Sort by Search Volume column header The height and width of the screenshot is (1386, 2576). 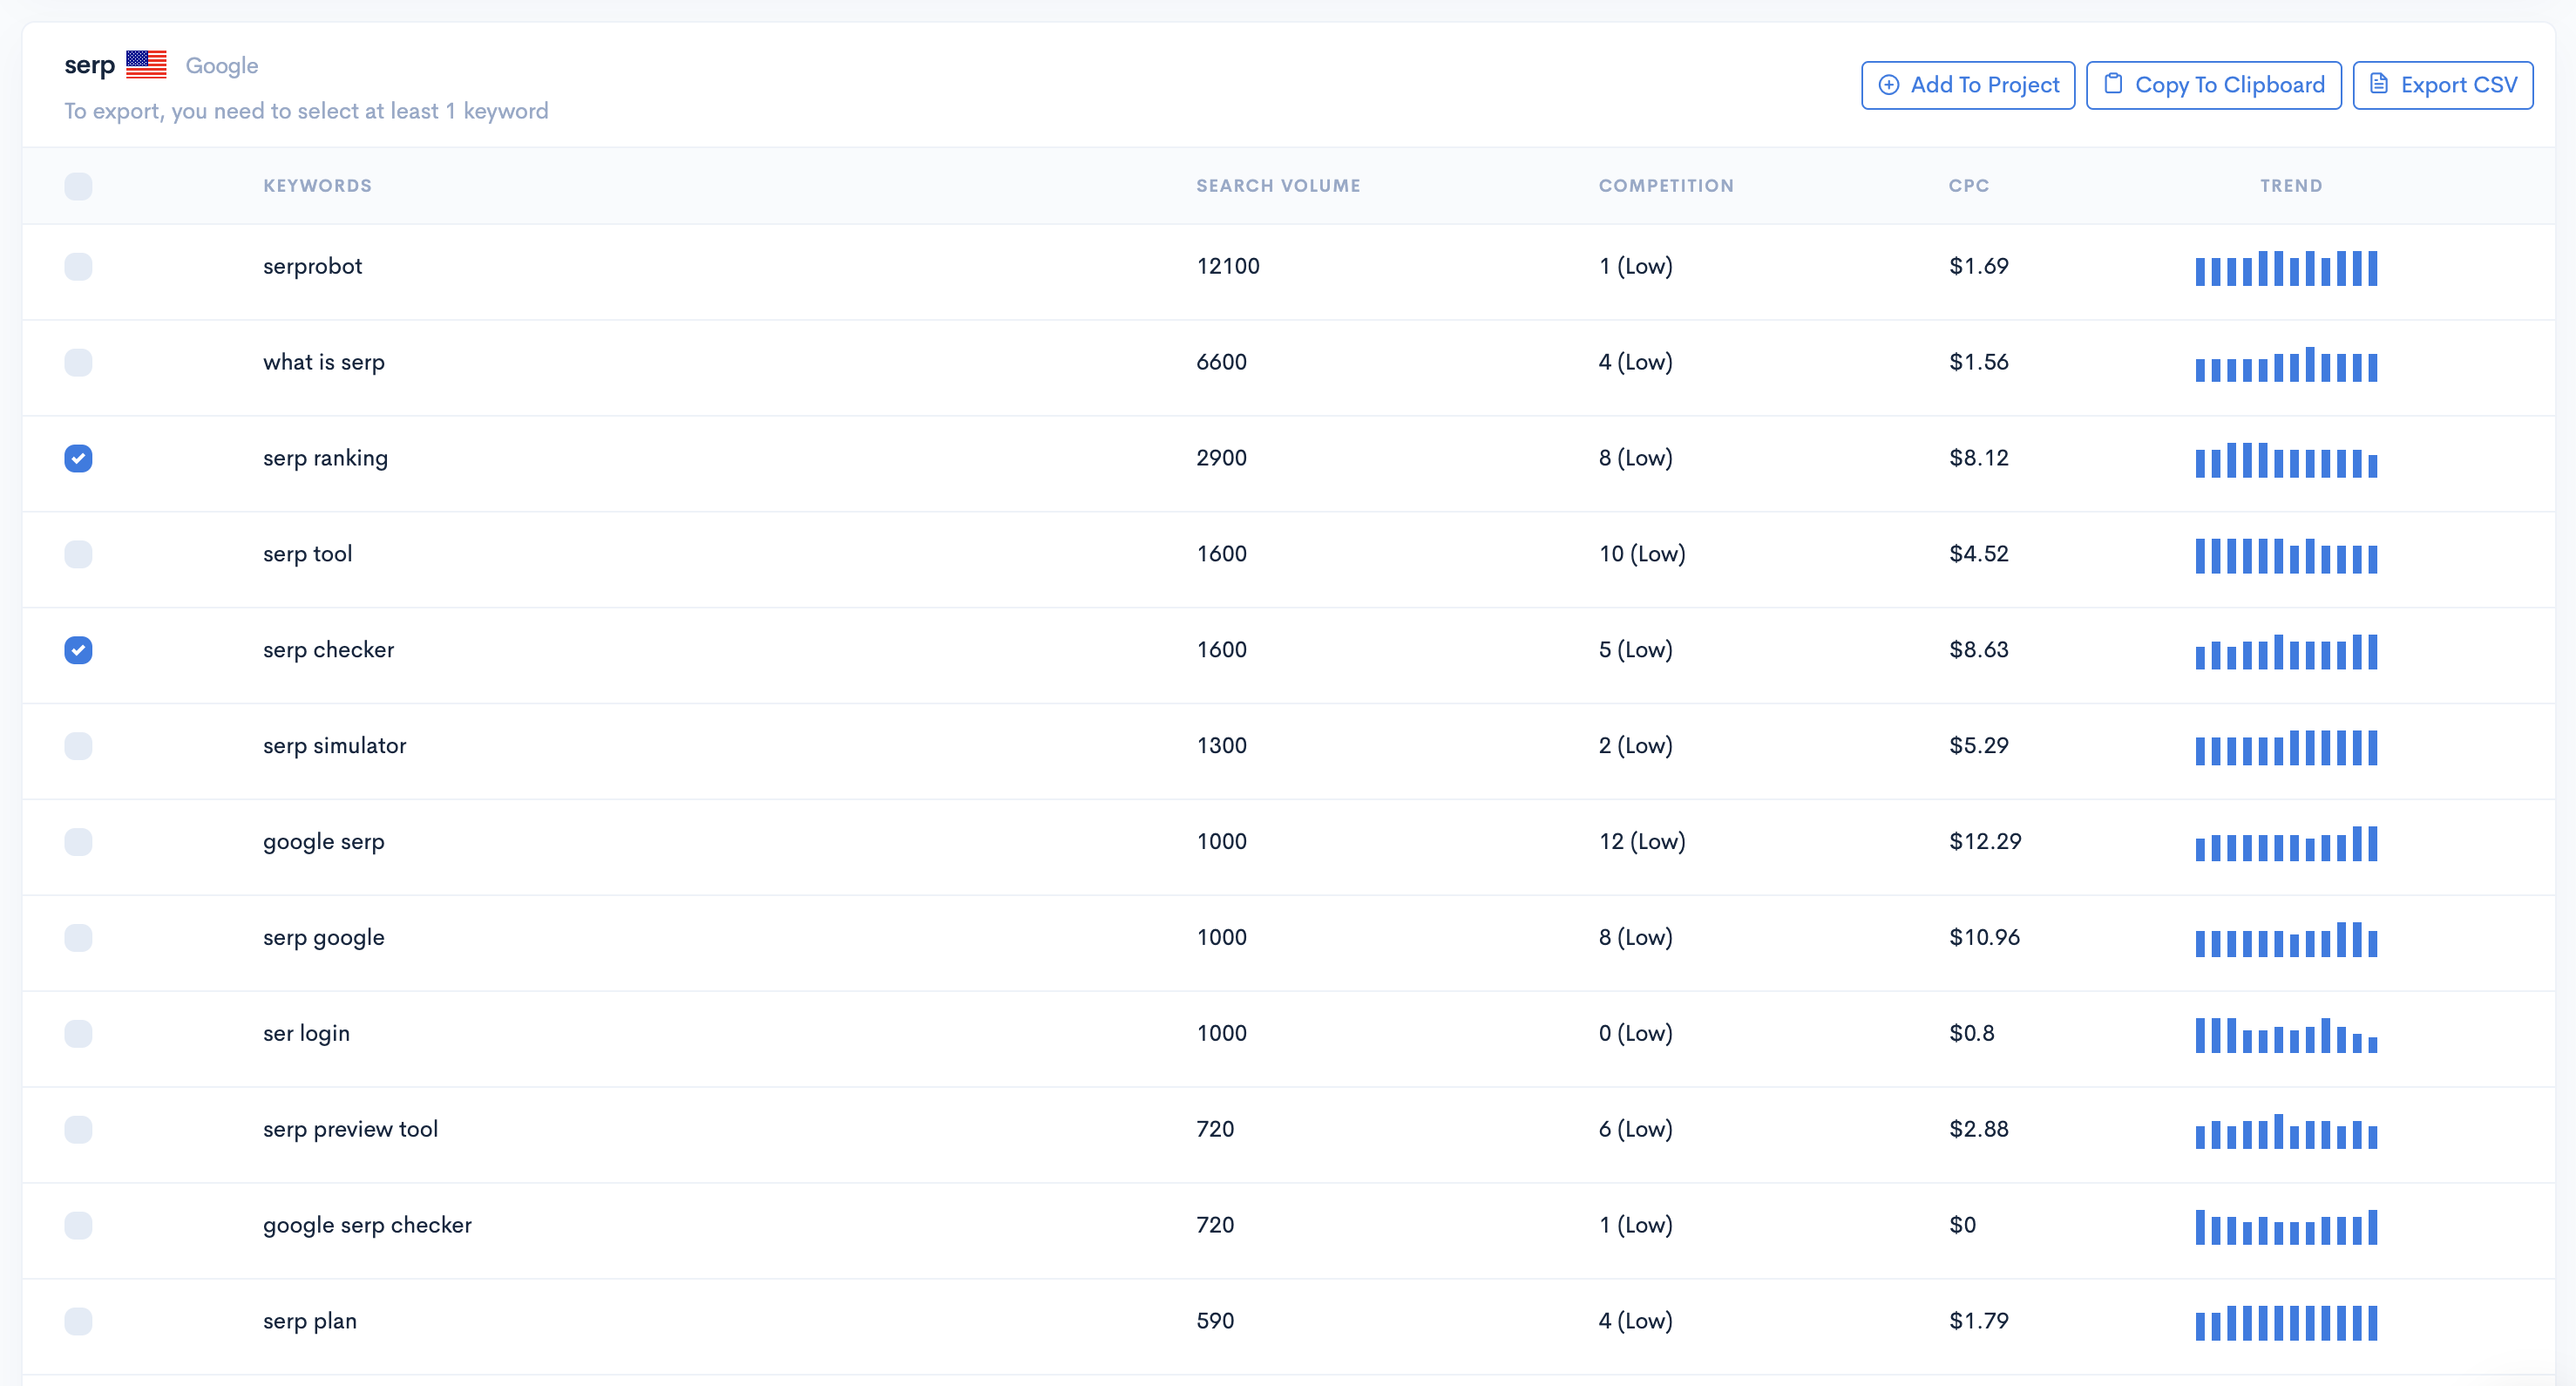coord(1277,186)
